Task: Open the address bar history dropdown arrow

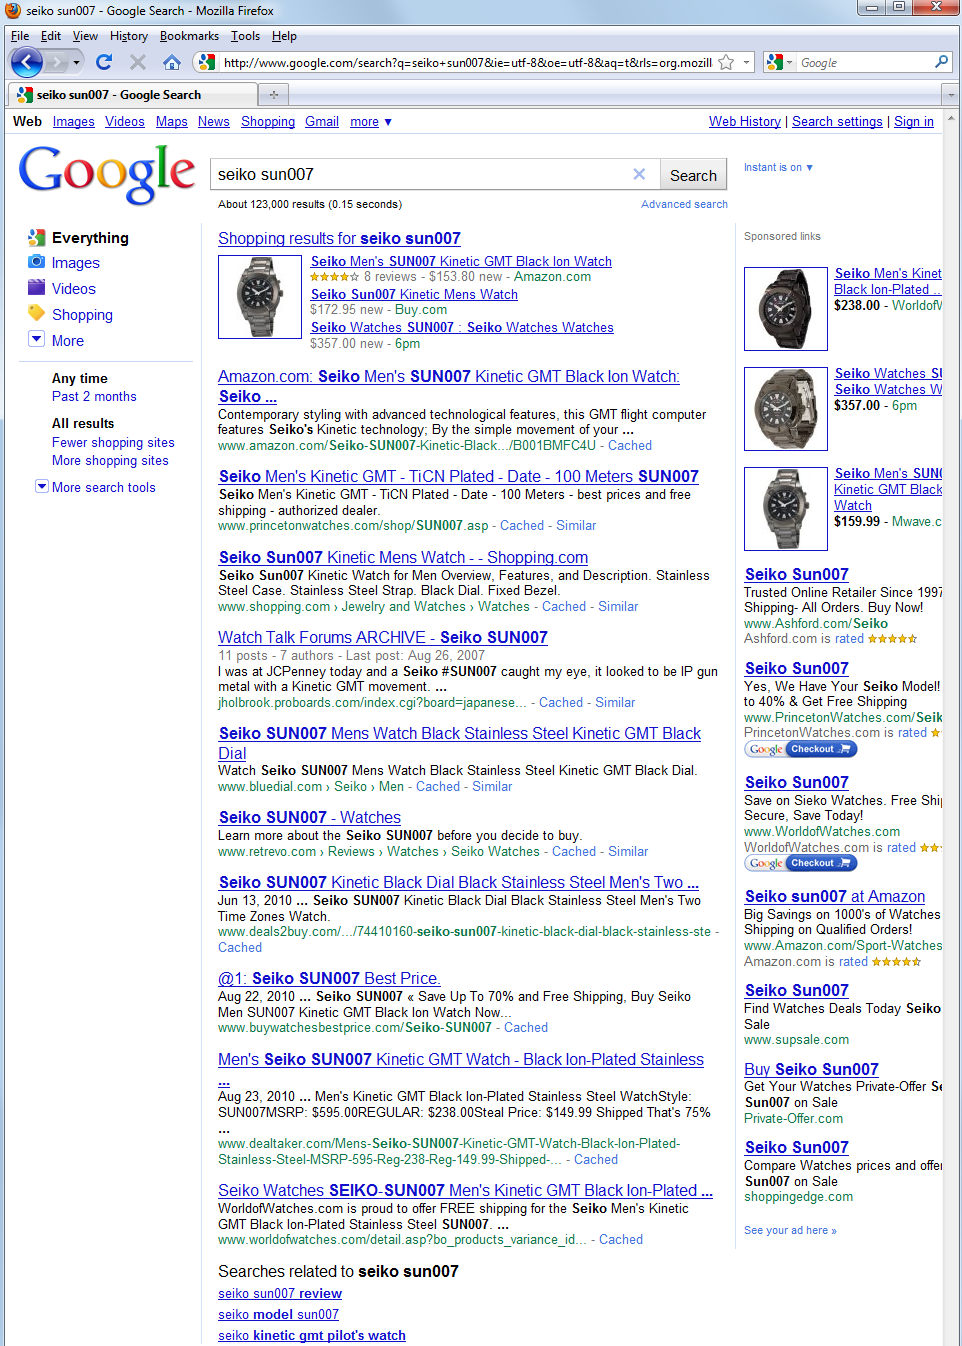Action: click(747, 62)
